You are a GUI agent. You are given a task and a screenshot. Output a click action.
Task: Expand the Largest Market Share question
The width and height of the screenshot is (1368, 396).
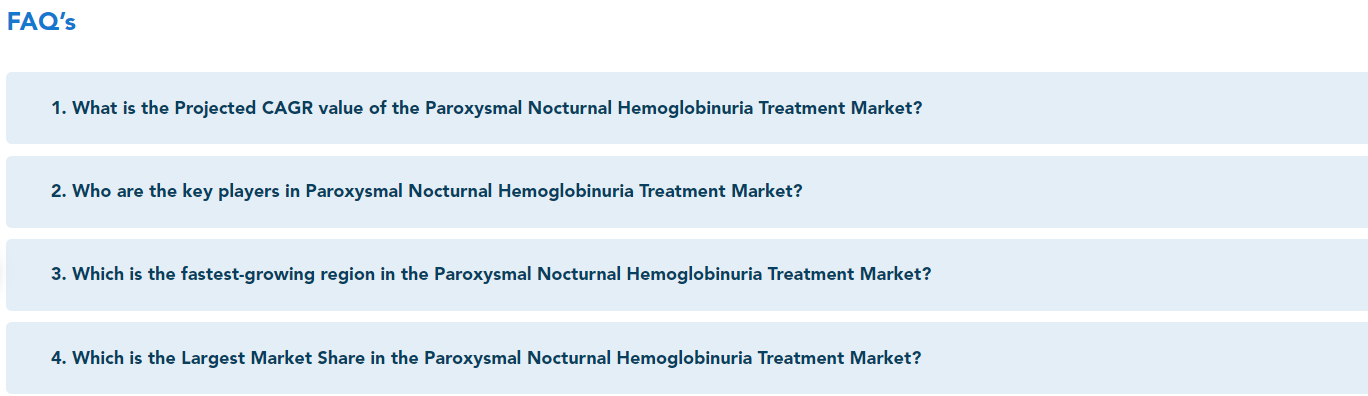tap(687, 357)
